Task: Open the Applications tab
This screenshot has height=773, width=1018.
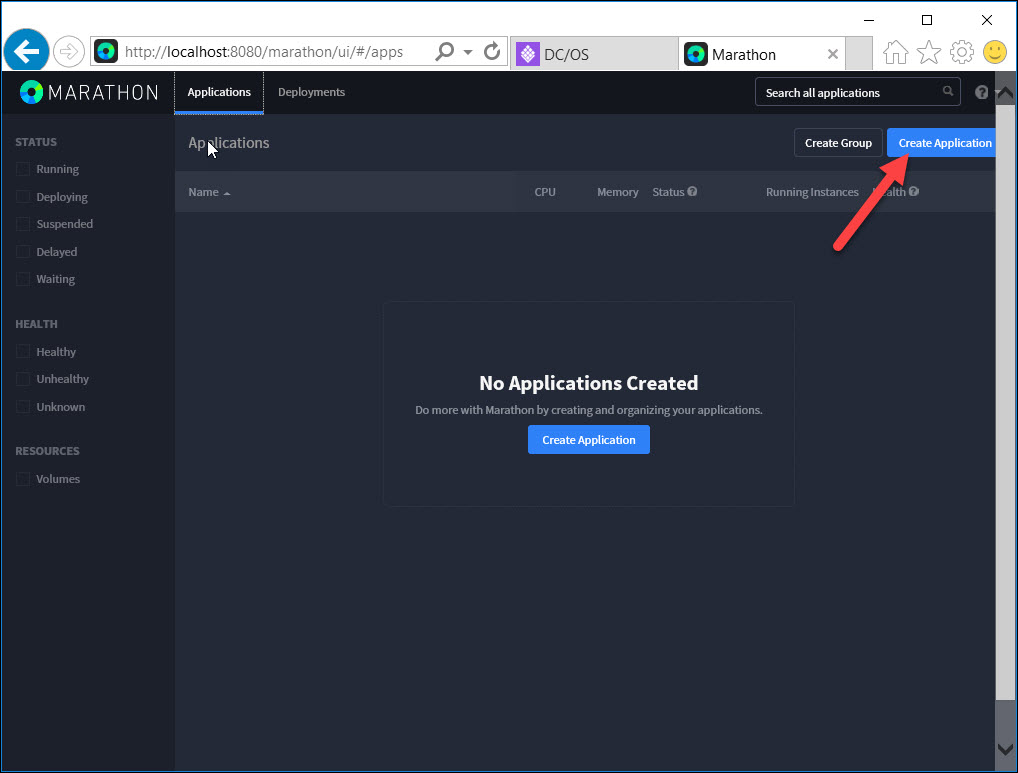Action: (x=219, y=92)
